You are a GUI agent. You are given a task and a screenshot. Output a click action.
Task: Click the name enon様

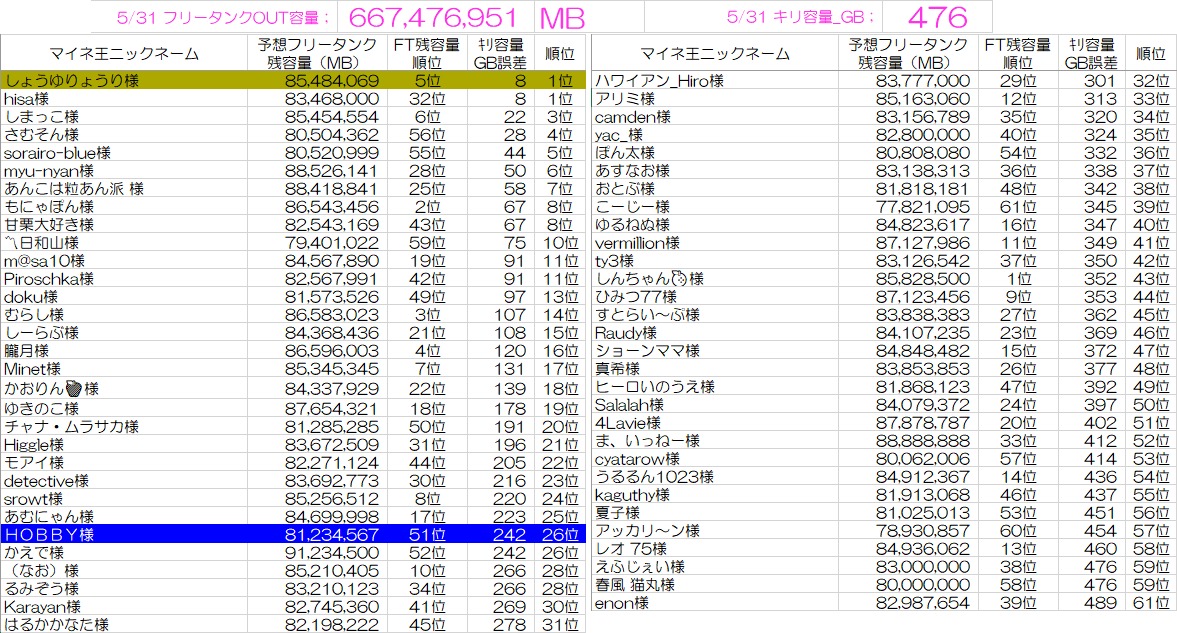coord(622,603)
